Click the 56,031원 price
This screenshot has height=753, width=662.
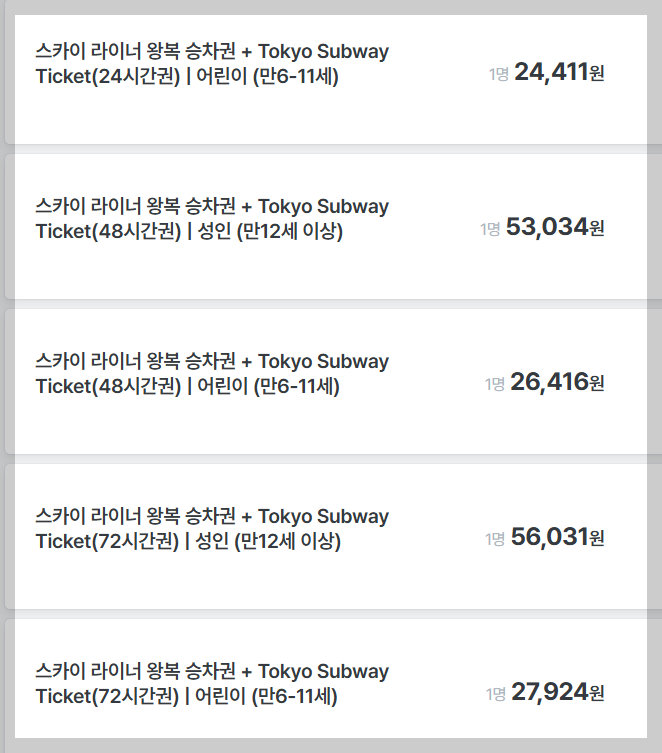[557, 537]
